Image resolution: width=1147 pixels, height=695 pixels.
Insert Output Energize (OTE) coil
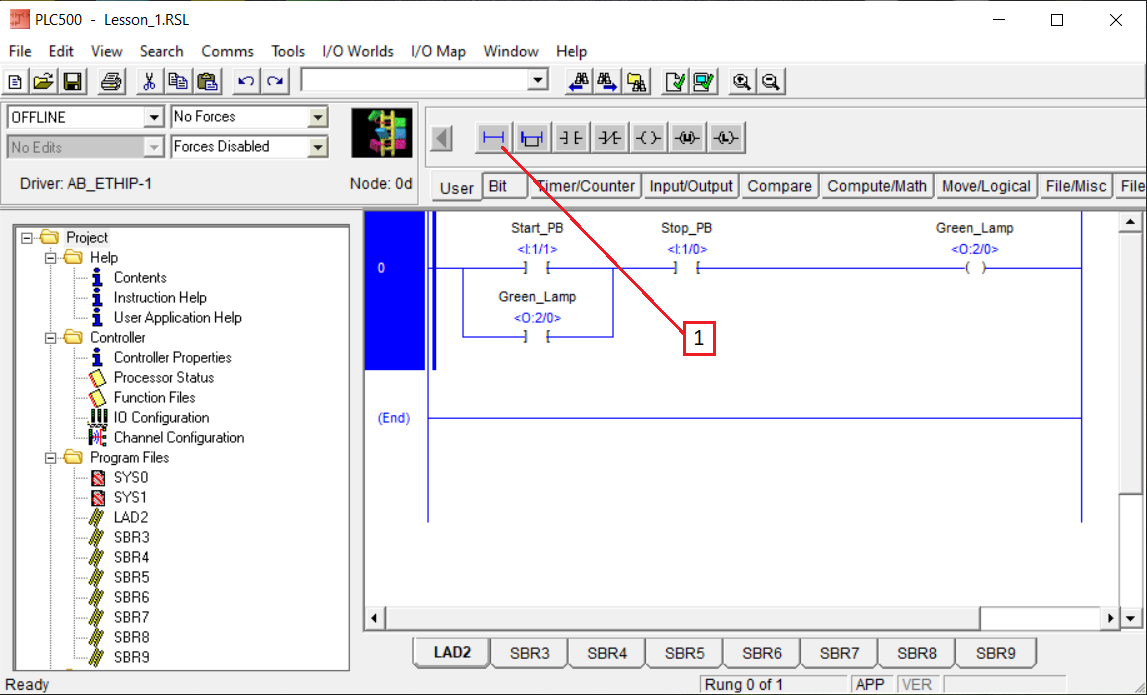coord(648,138)
